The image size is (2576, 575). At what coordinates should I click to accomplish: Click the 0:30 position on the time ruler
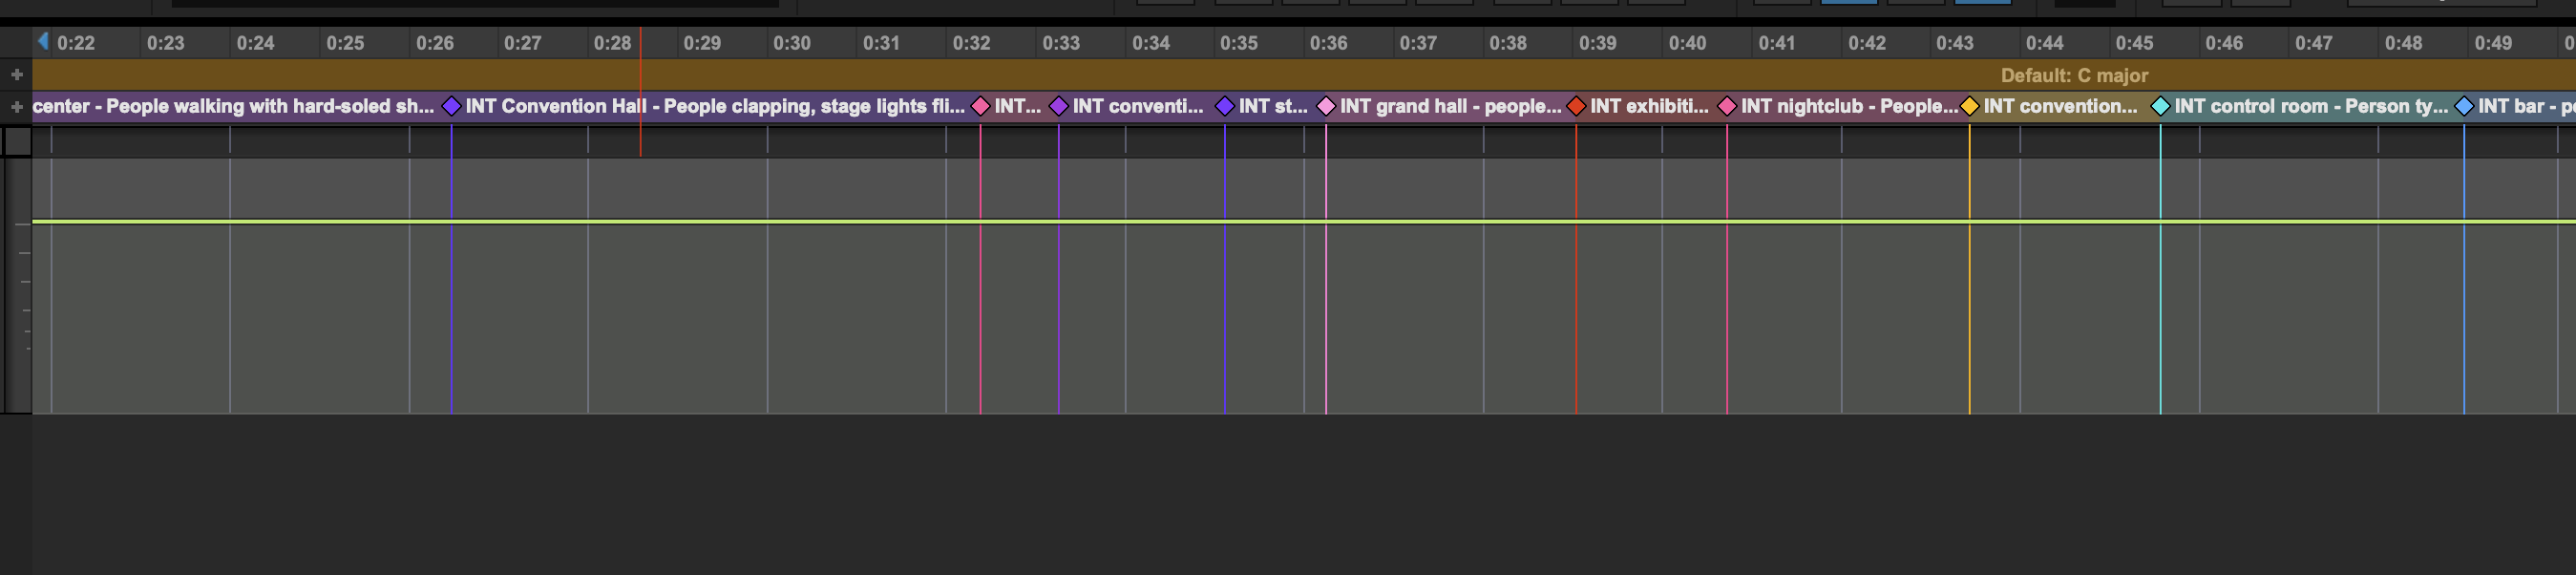791,44
